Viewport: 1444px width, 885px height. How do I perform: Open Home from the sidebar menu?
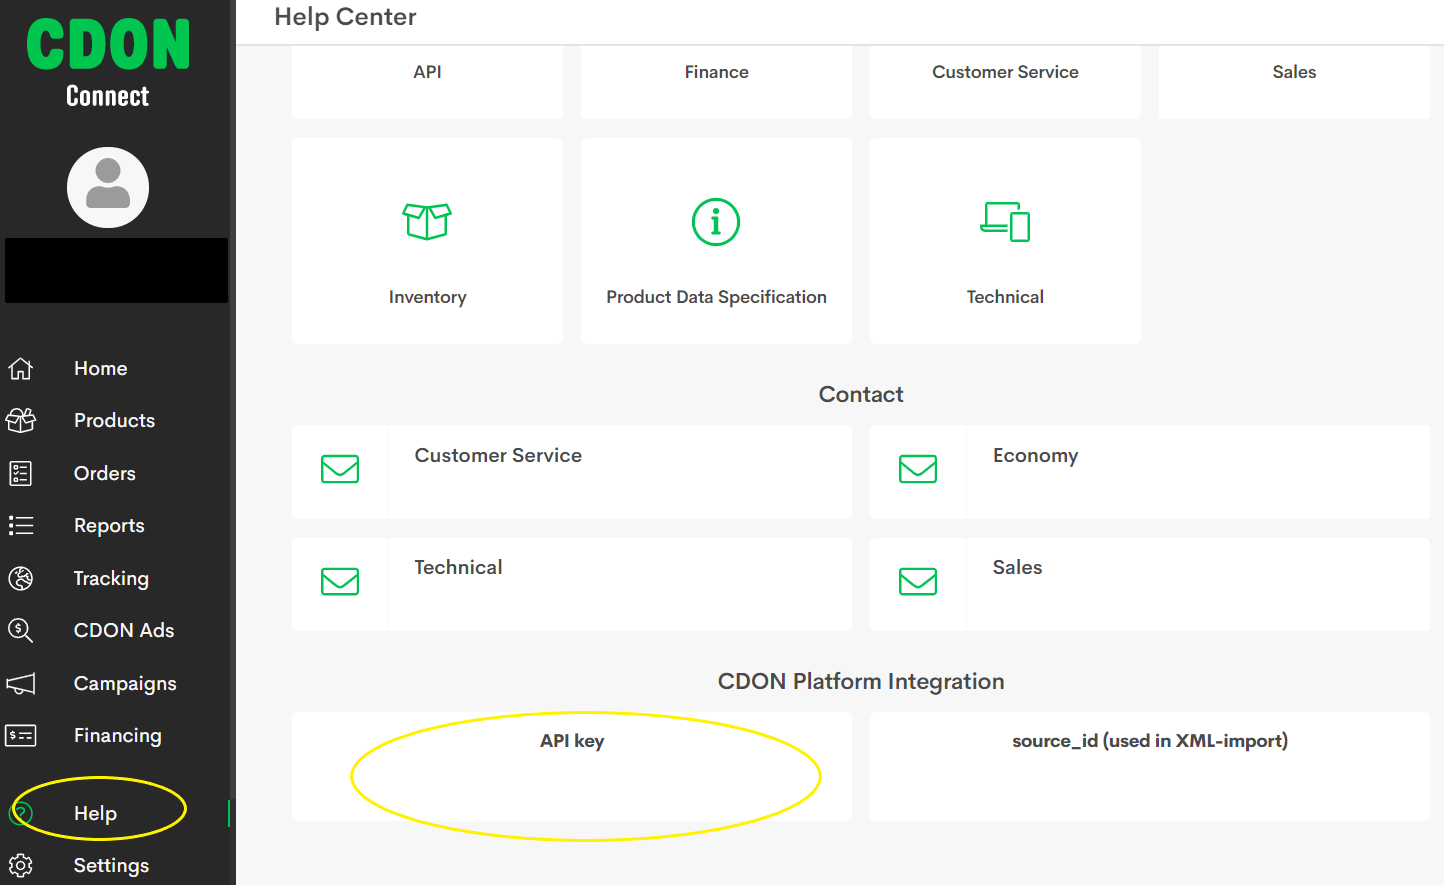[101, 368]
